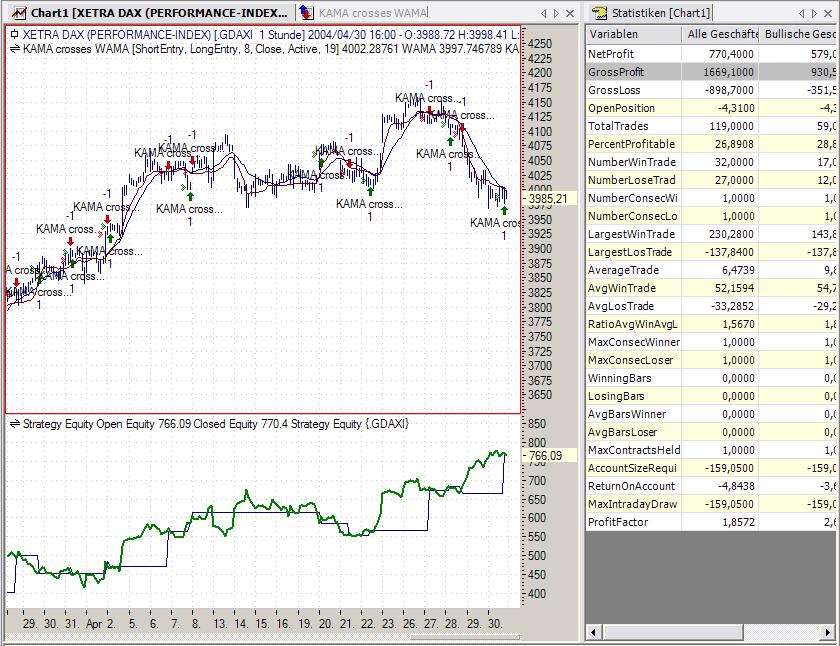This screenshot has height=646, width=840.
Task: Select the Statistiken [Chart1] tab
Action: 660,13
